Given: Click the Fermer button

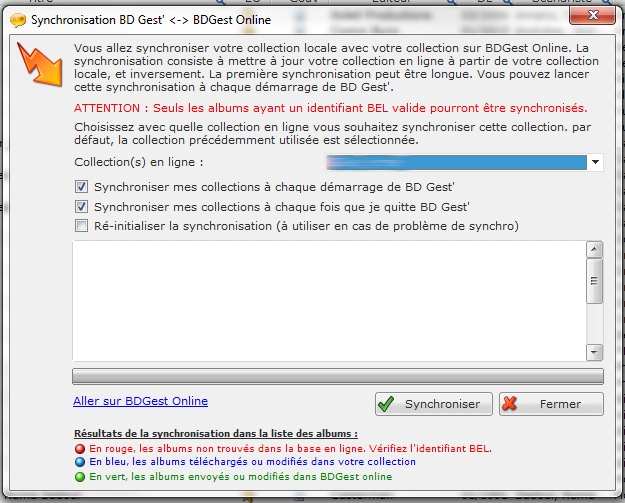Looking at the screenshot, I should coord(551,404).
